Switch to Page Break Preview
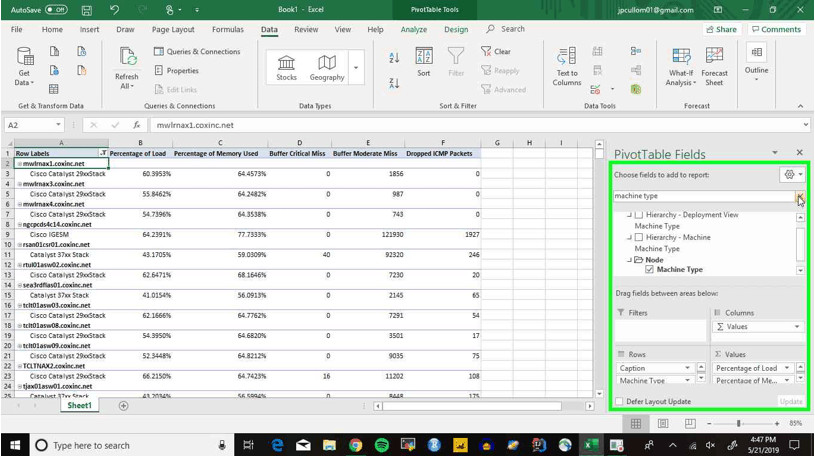The width and height of the screenshot is (815, 457). (x=690, y=424)
